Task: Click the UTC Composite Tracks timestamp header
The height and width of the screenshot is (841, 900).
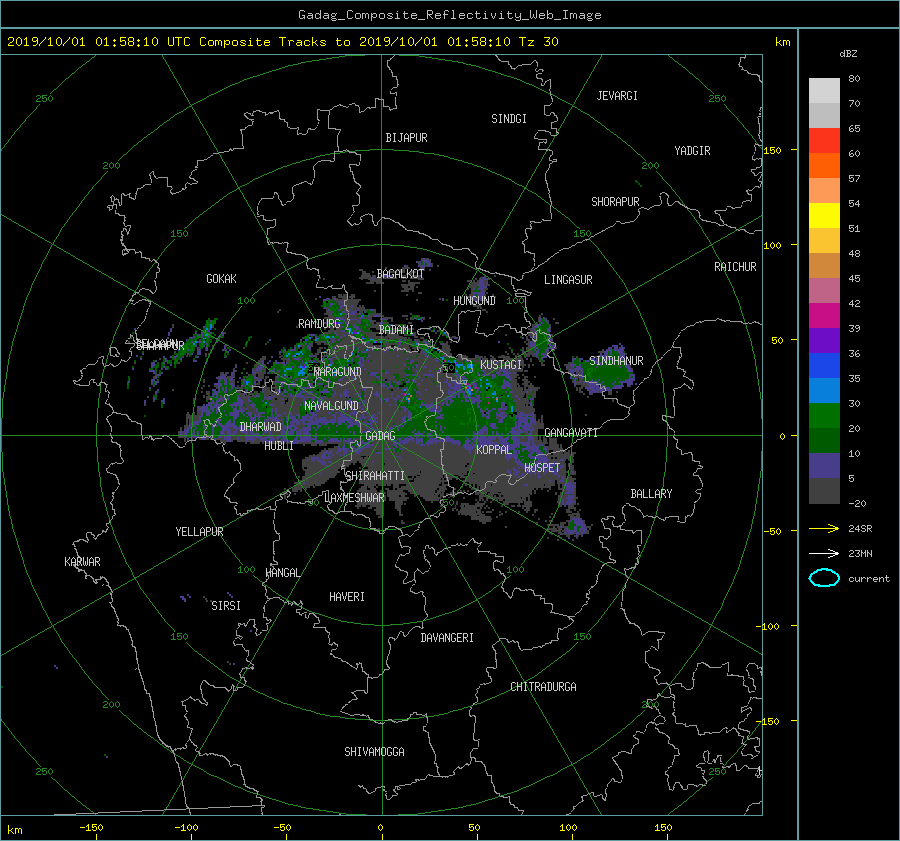Action: click(x=282, y=42)
